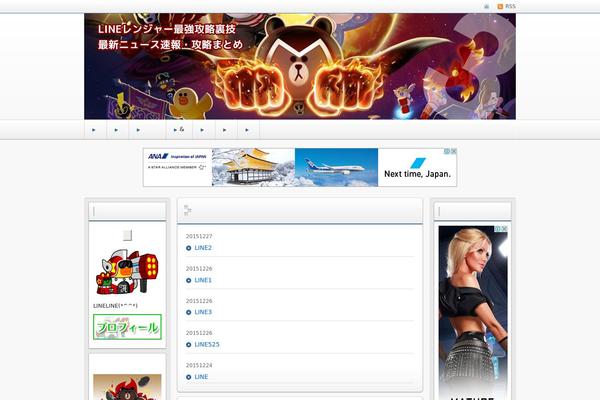This screenshot has width=600, height=400.
Task: Open the RSS feed link
Action: (x=506, y=7)
